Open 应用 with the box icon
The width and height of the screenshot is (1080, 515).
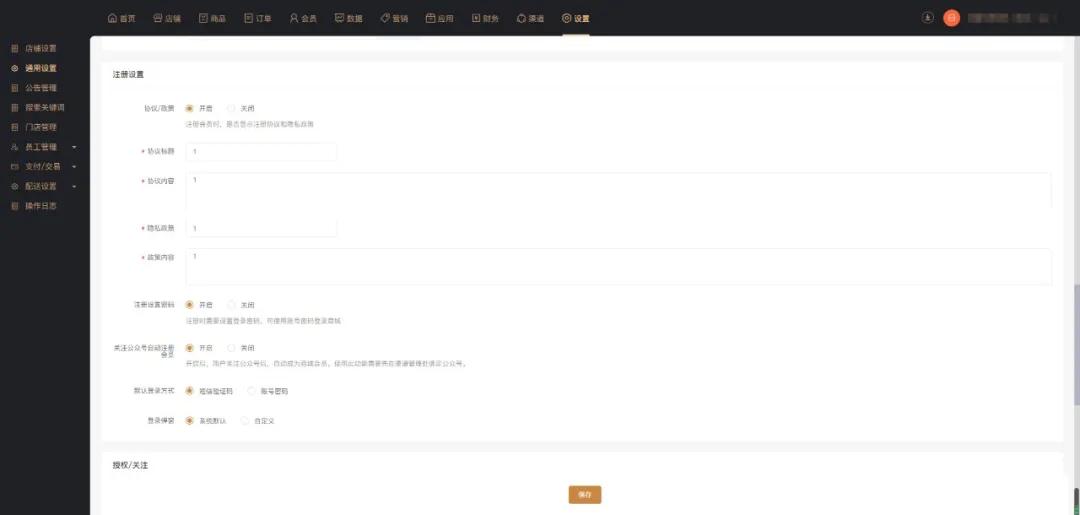pos(430,19)
